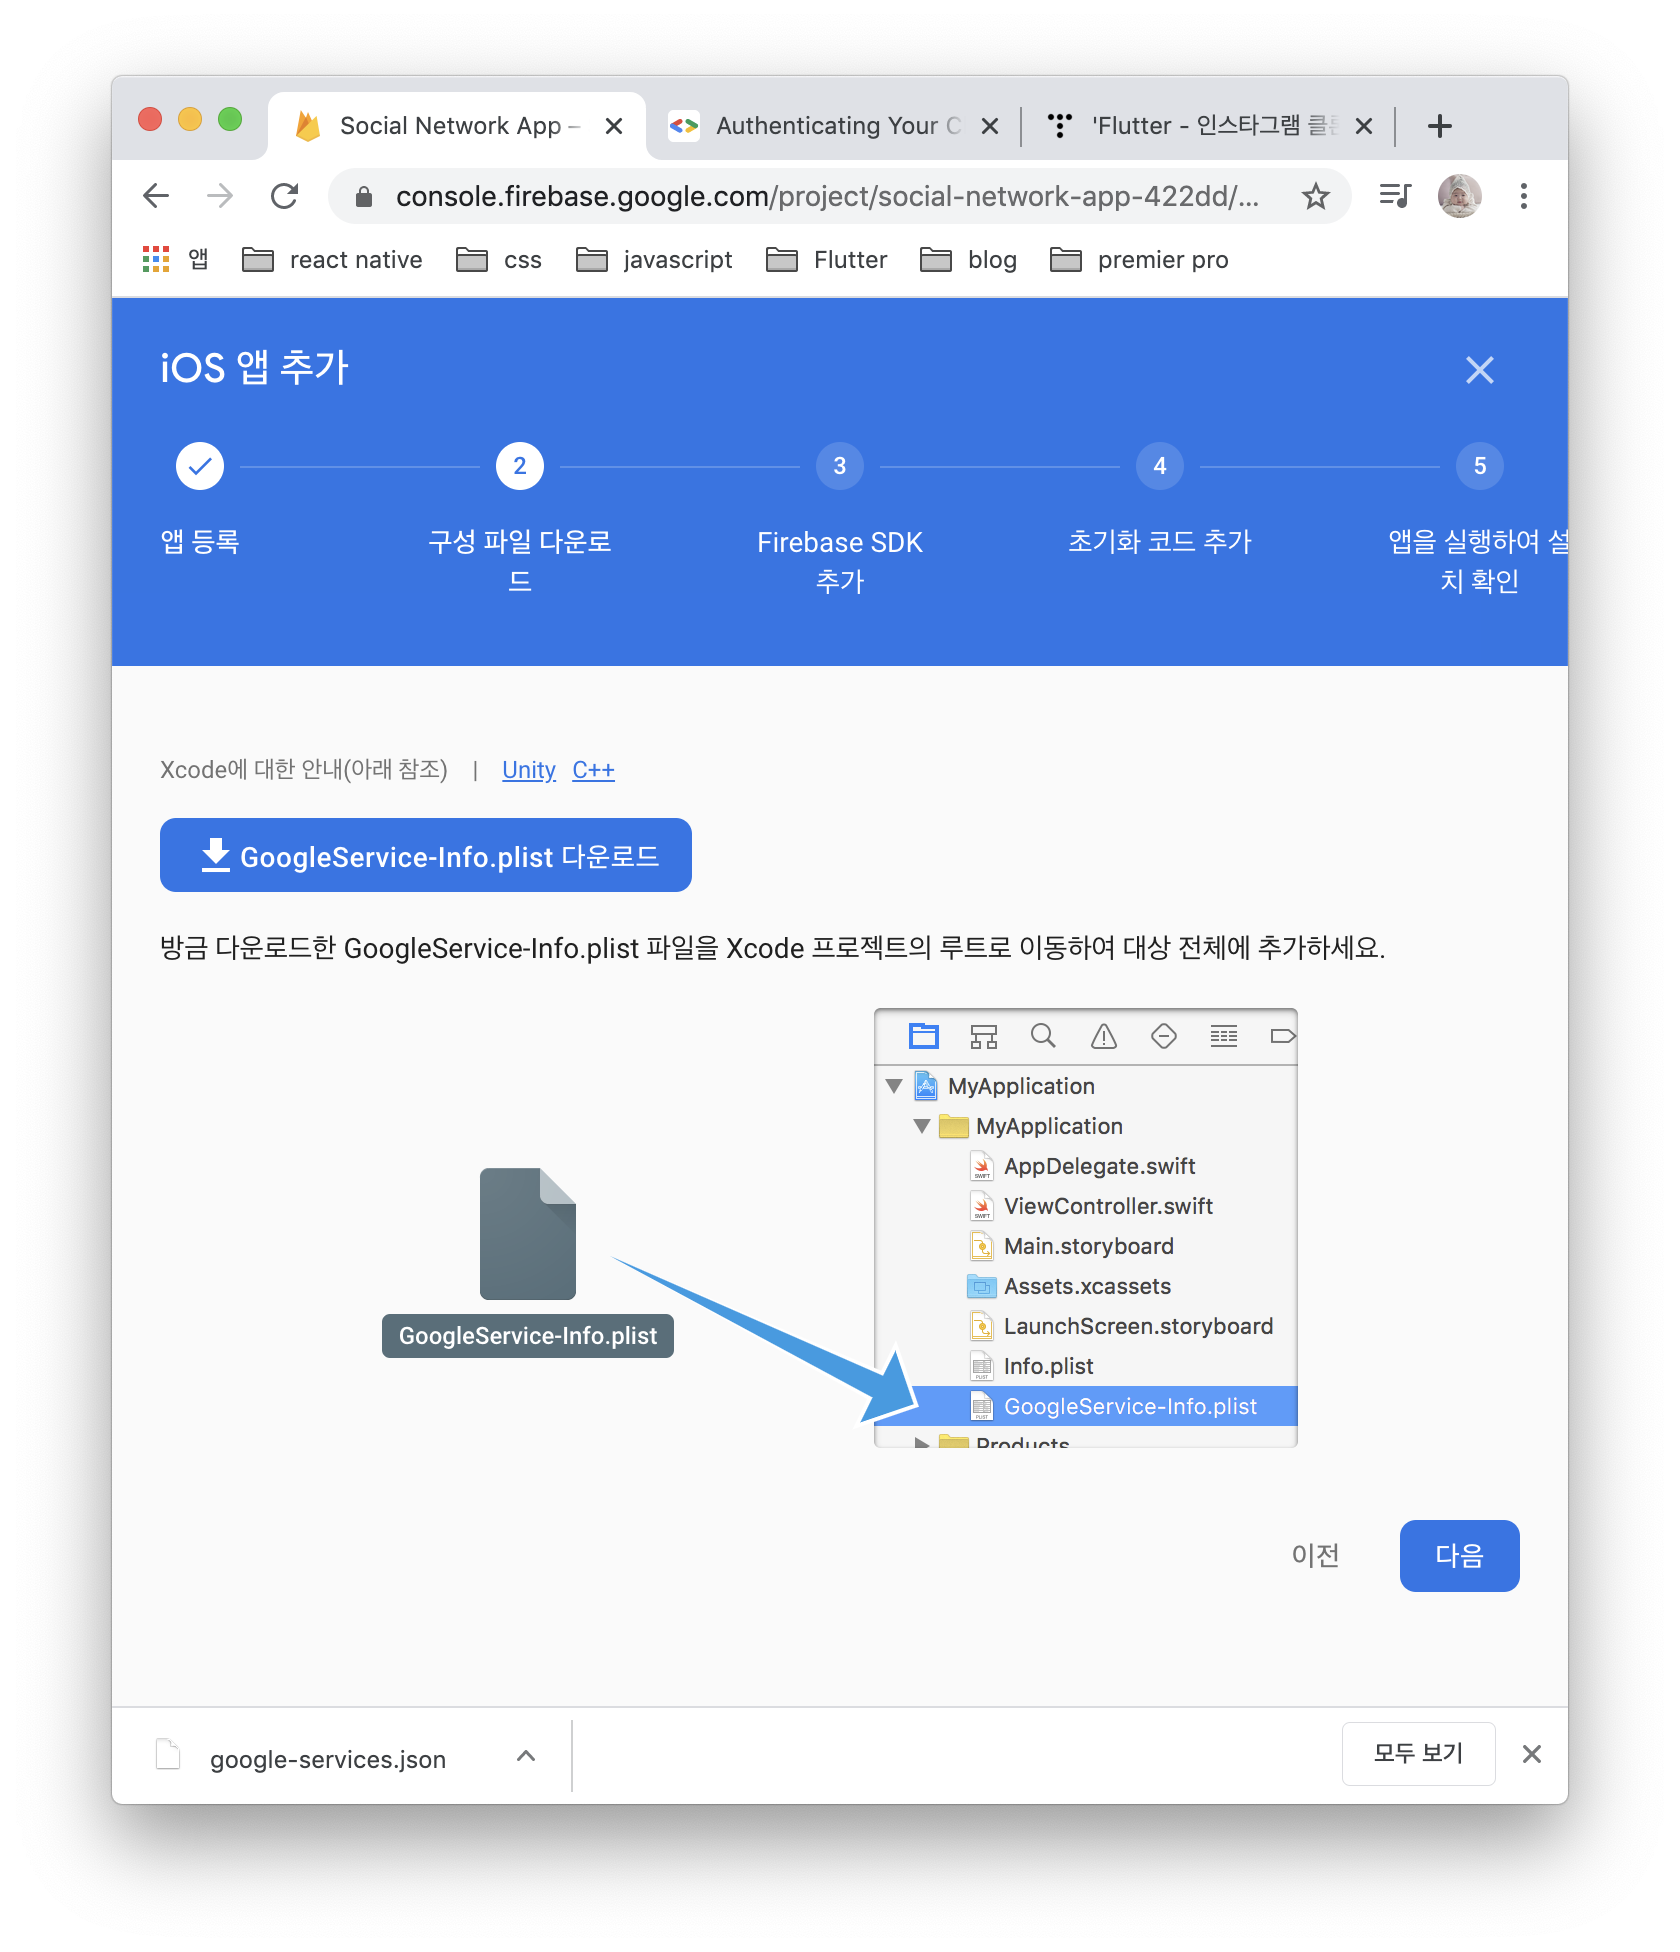Screen dimensions: 1680x1952
Task: Switch to the Flutter Instagram clone tab
Action: [1208, 126]
